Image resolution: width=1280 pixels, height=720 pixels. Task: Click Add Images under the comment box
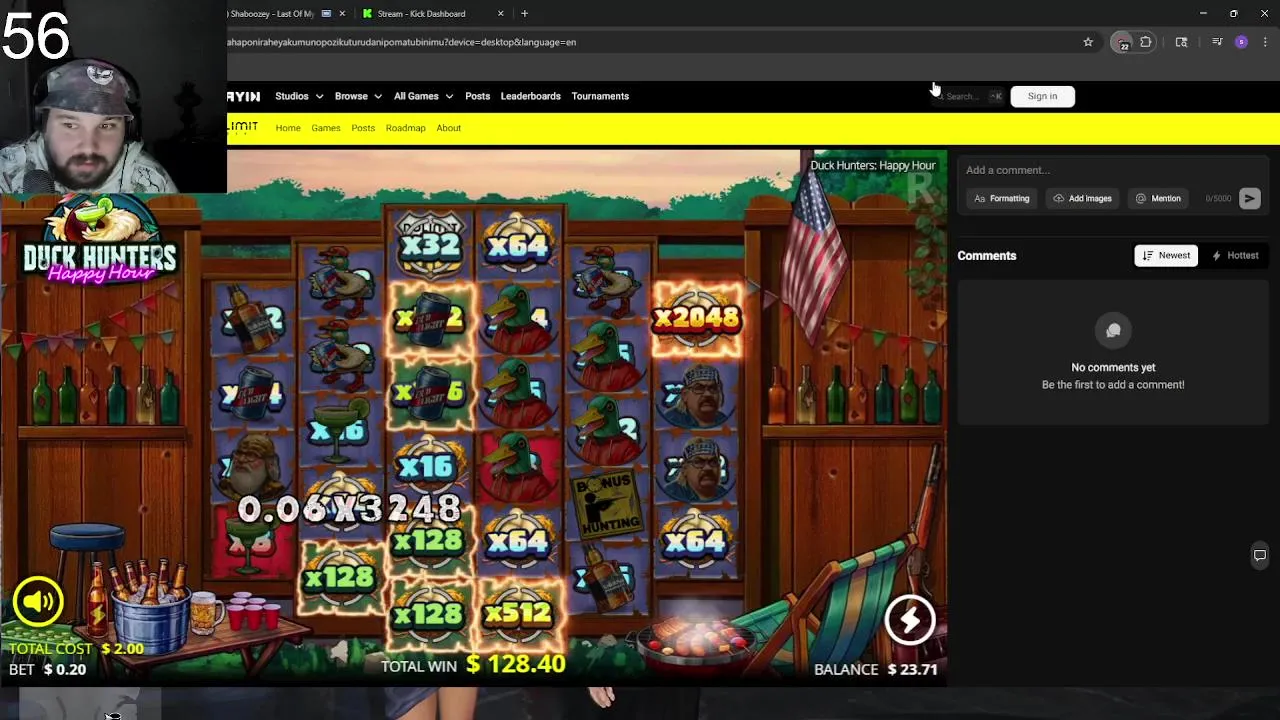[x=1082, y=198]
